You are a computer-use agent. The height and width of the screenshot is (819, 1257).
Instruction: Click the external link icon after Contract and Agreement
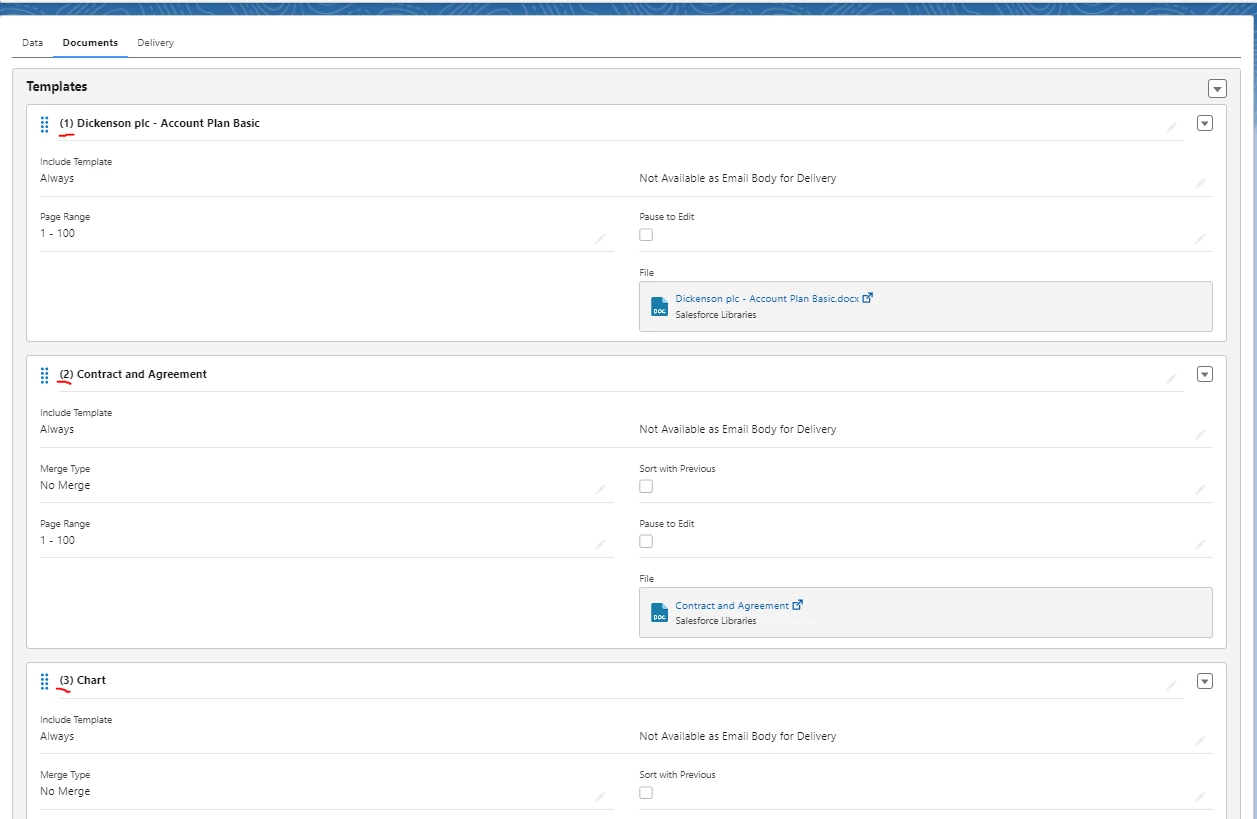(x=797, y=604)
